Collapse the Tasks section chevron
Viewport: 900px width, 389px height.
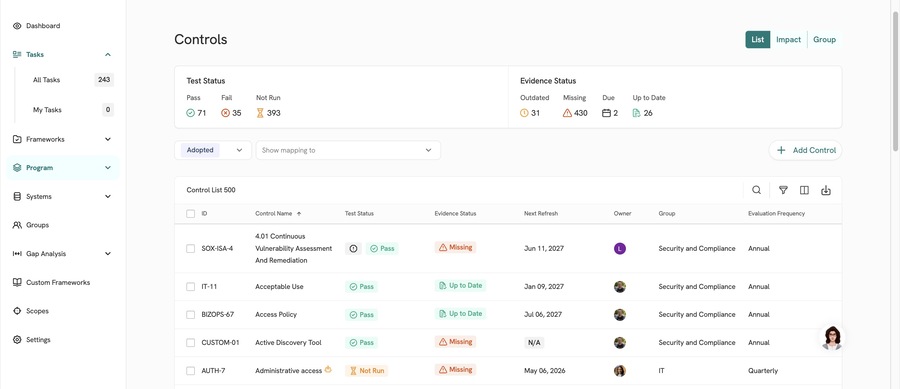pyautogui.click(x=108, y=55)
